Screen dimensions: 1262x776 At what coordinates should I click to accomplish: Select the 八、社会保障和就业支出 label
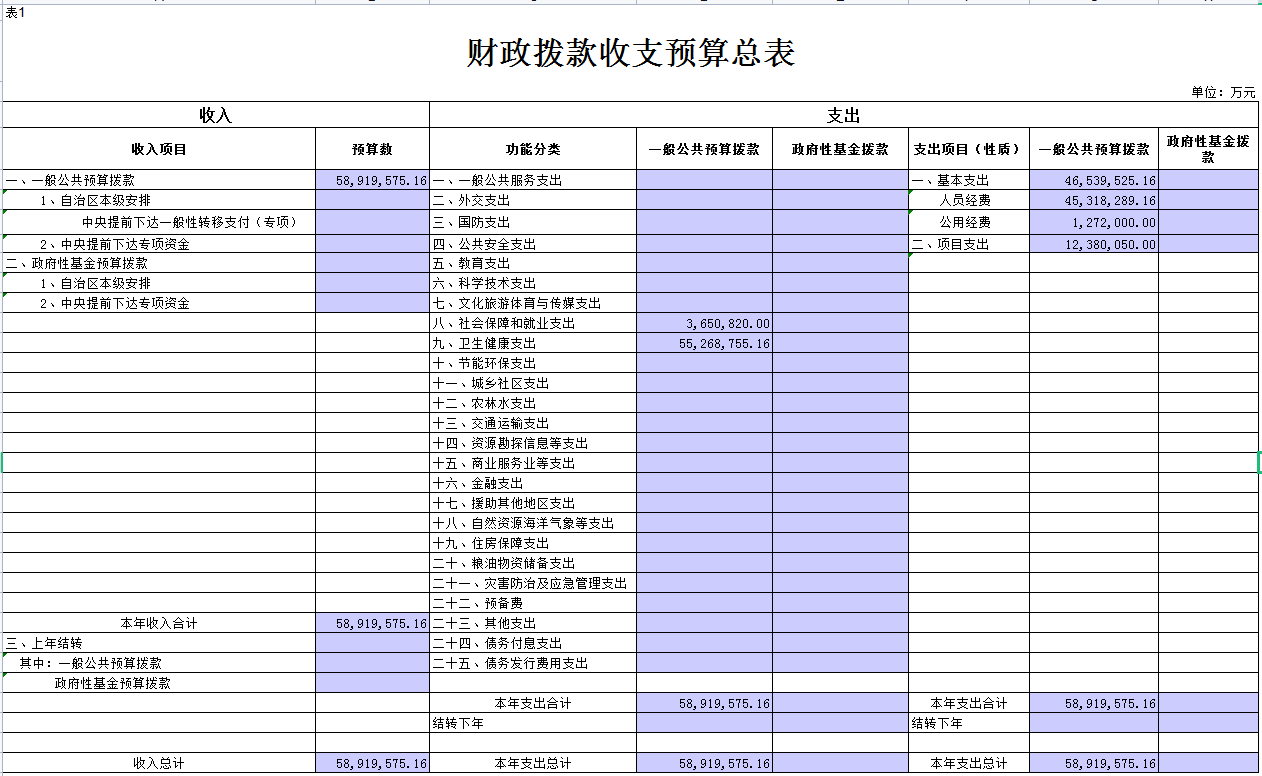tap(504, 323)
